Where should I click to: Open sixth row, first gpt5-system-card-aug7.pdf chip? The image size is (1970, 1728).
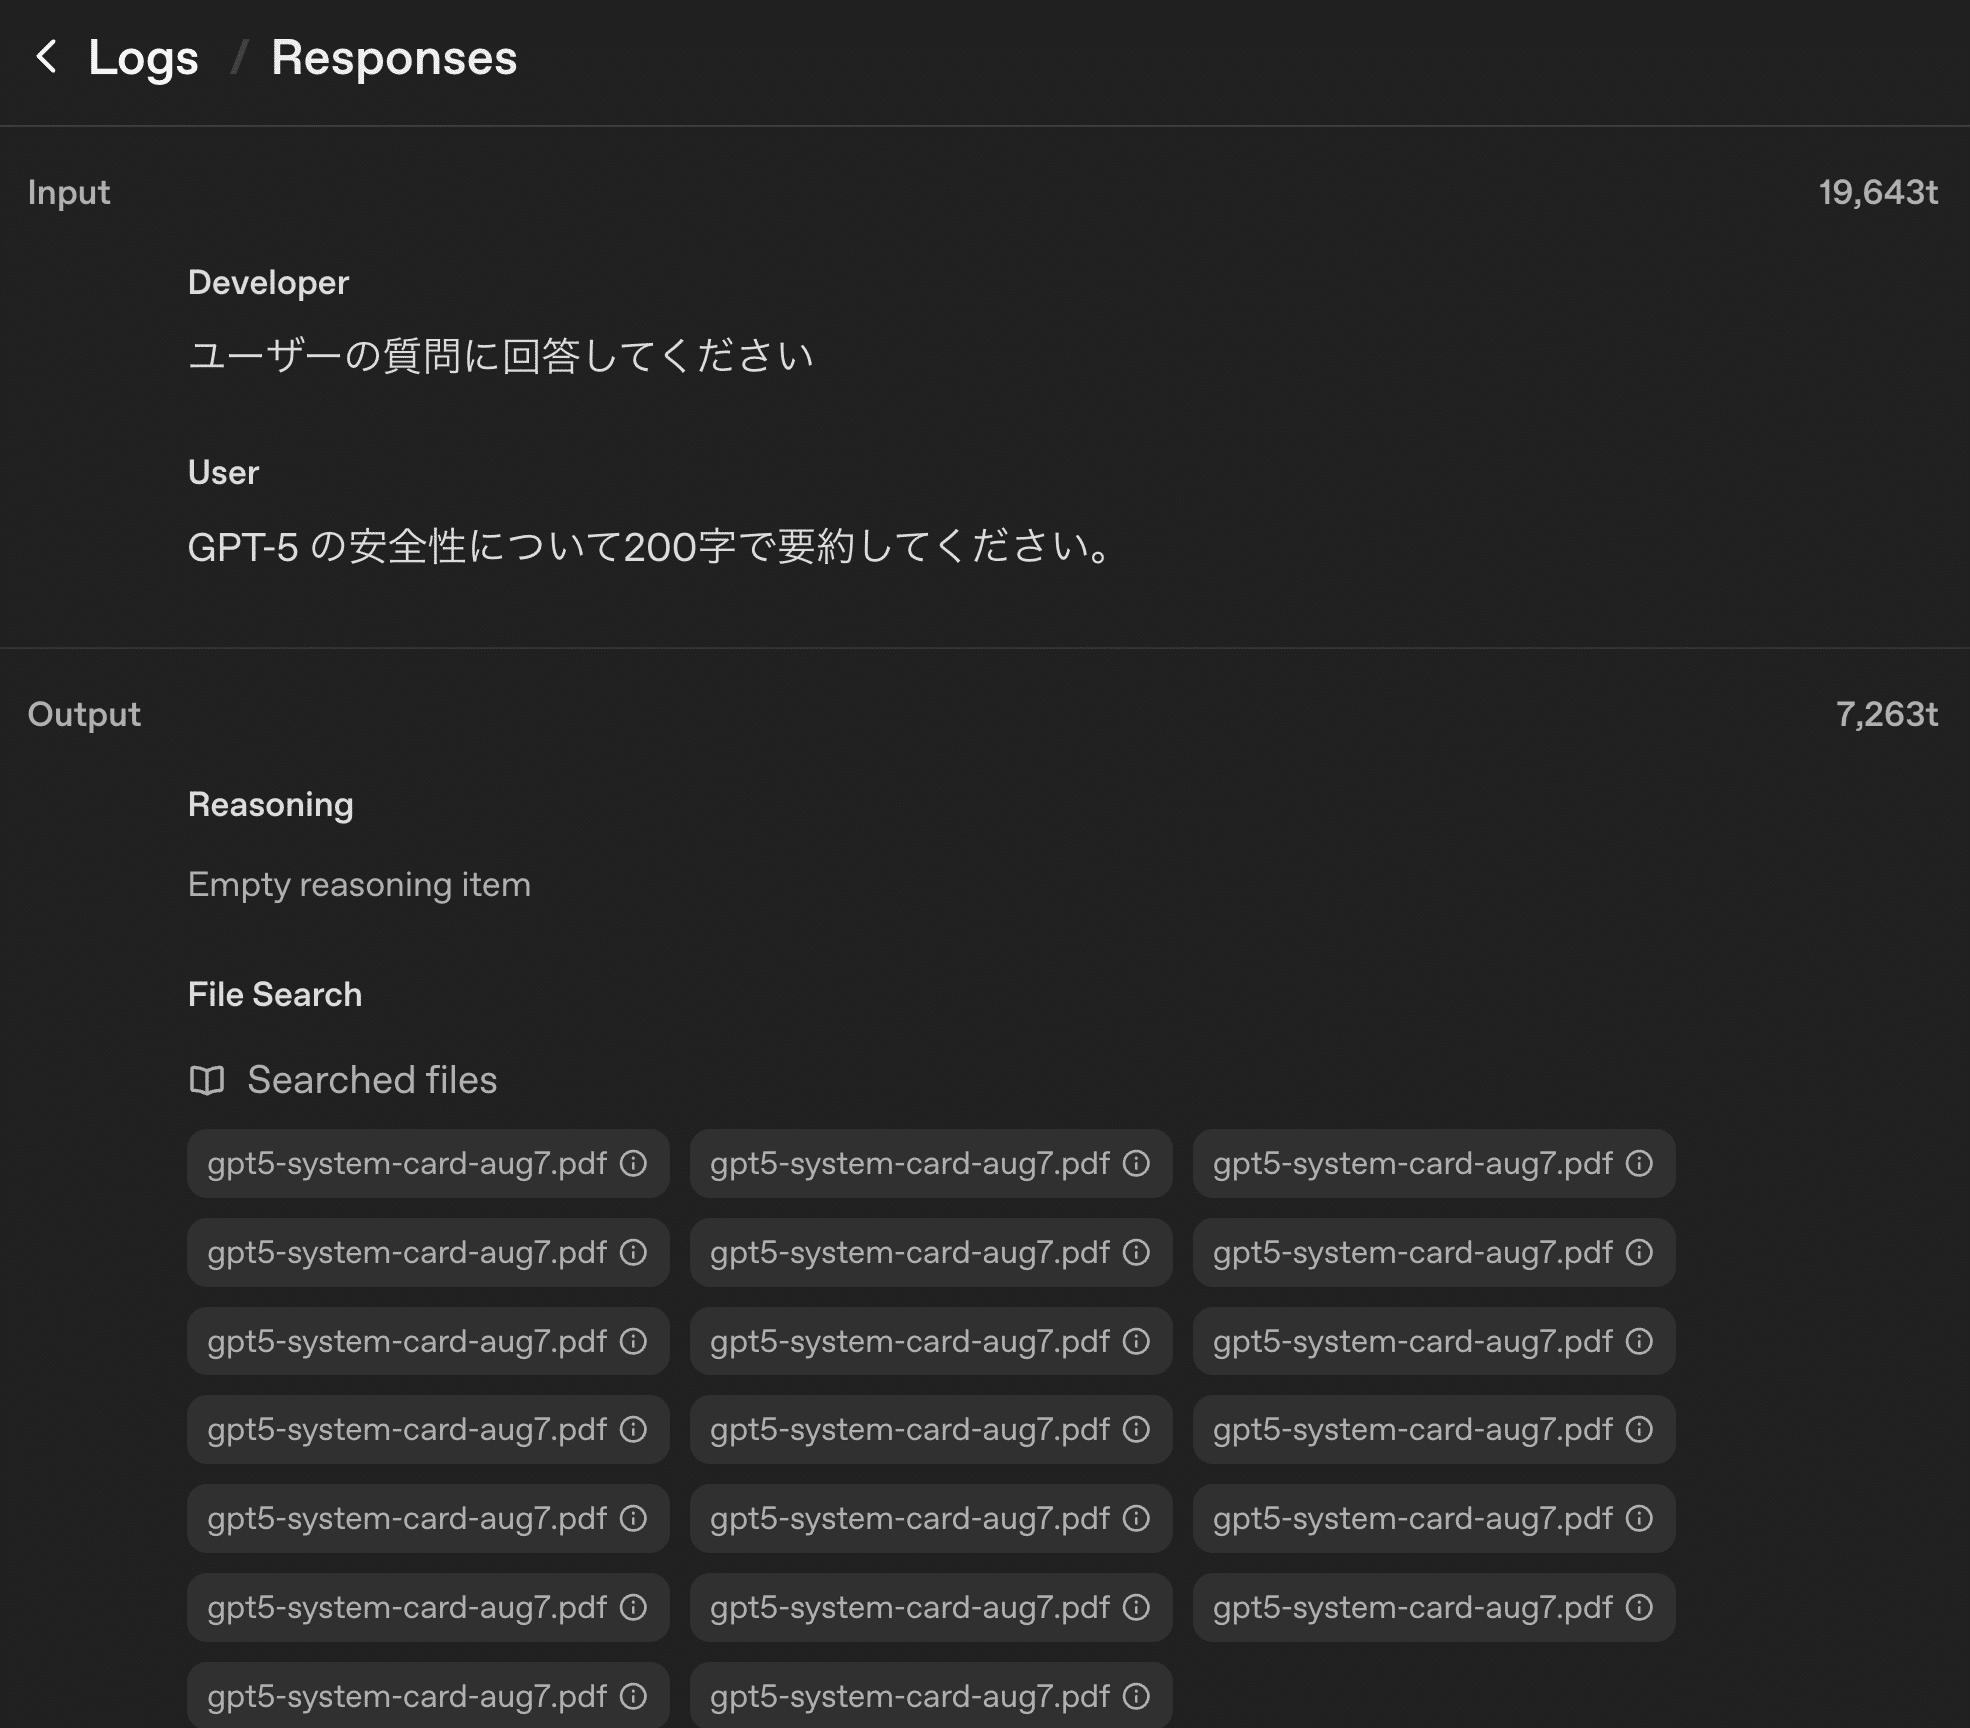406,1607
